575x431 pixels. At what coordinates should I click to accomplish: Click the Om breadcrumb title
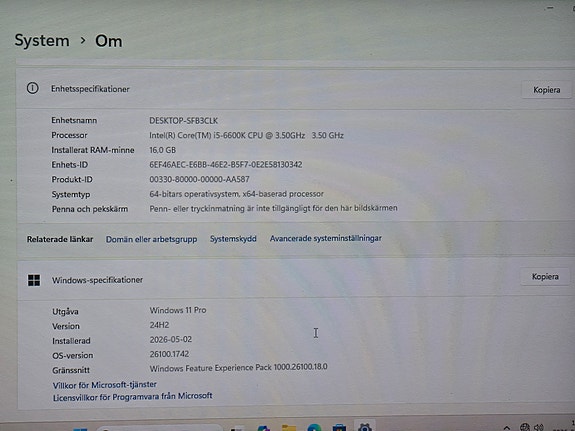109,41
